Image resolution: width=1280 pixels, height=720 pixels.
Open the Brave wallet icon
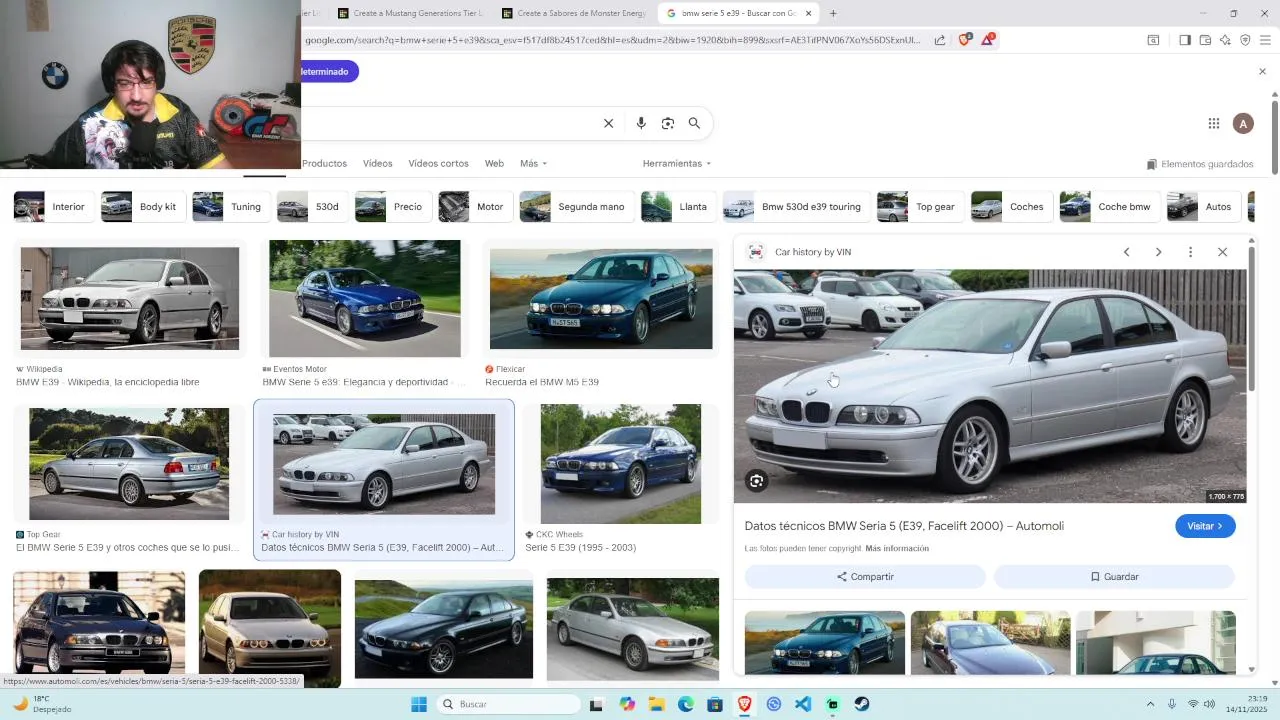(x=1205, y=40)
